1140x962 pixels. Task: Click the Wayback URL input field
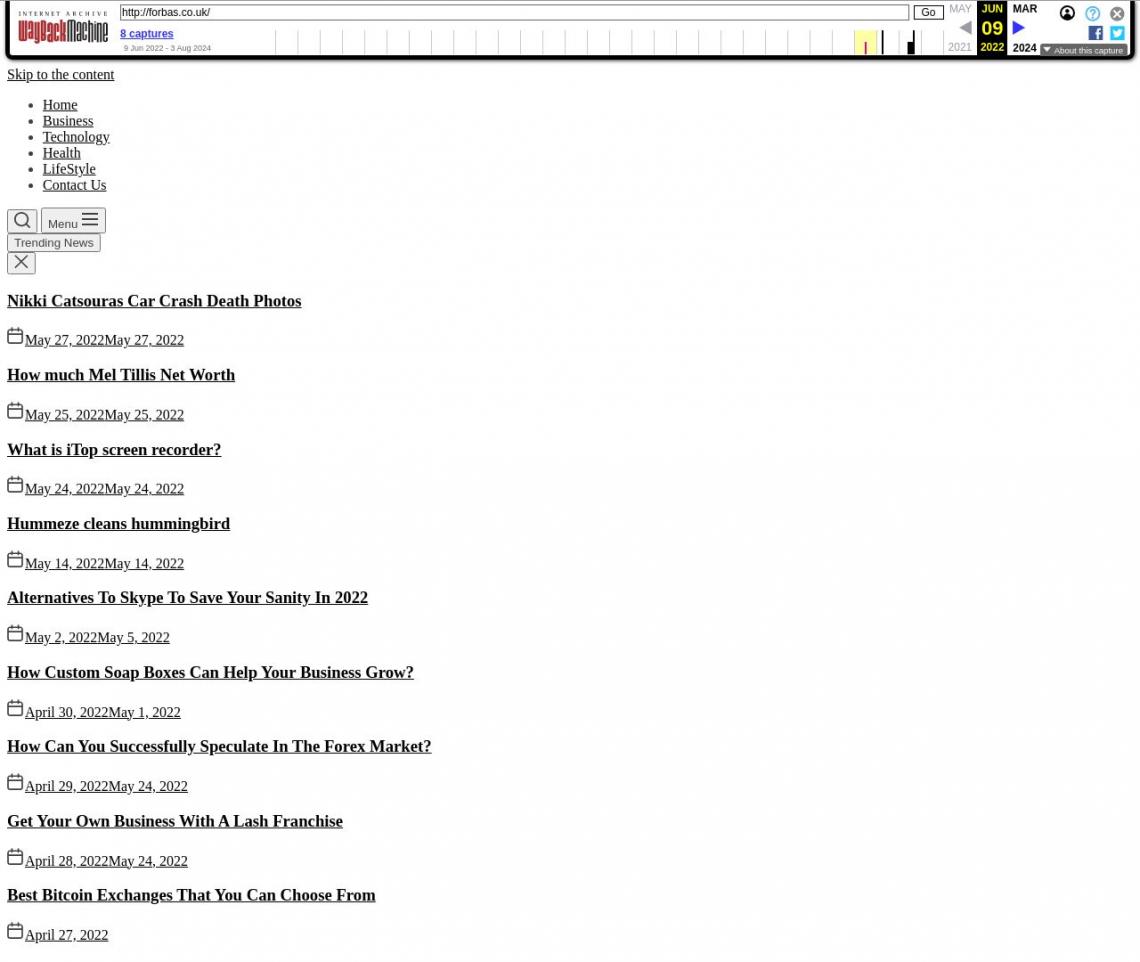click(x=514, y=12)
